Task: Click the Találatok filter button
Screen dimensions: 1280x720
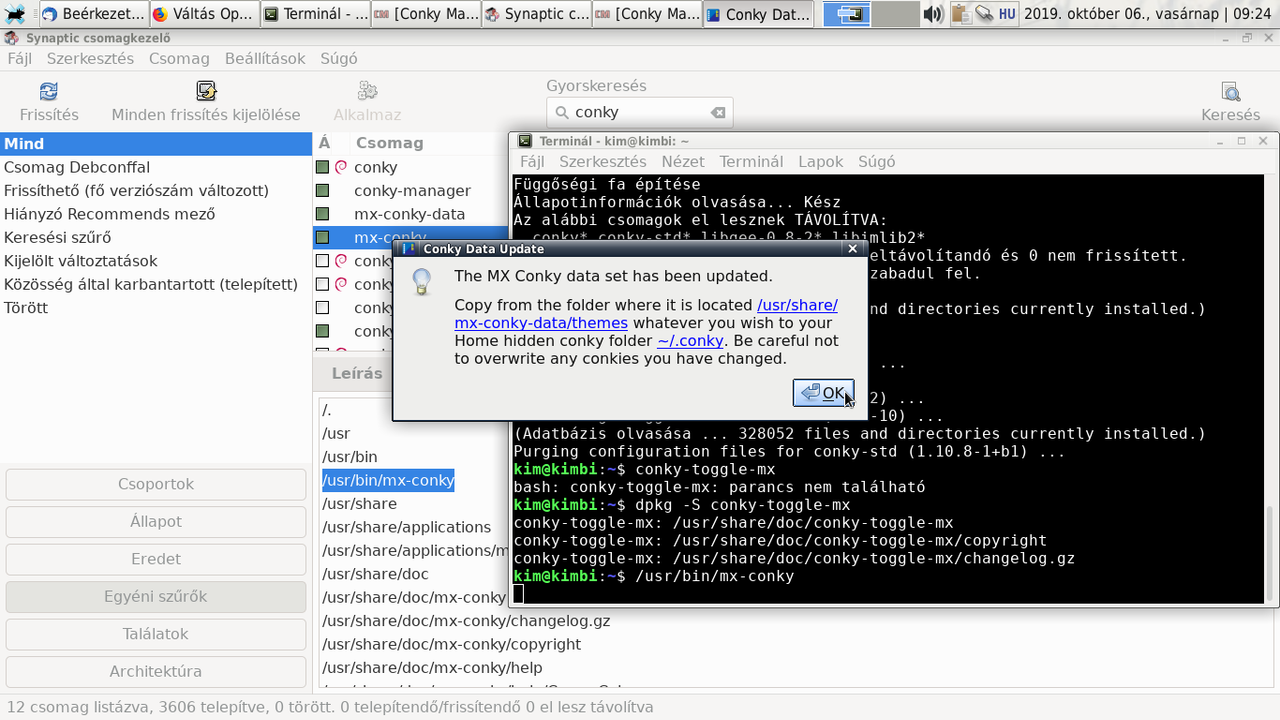Action: [x=156, y=634]
